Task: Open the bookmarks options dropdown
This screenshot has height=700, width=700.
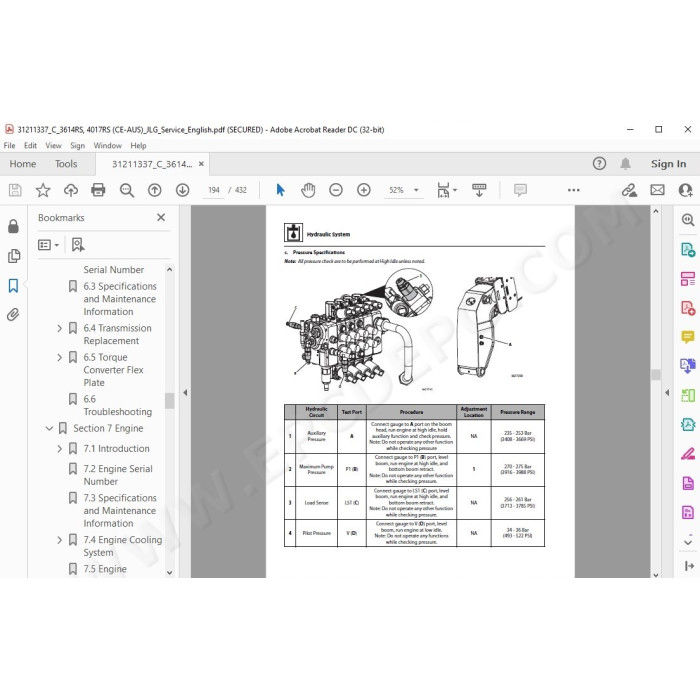Action: pyautogui.click(x=49, y=245)
